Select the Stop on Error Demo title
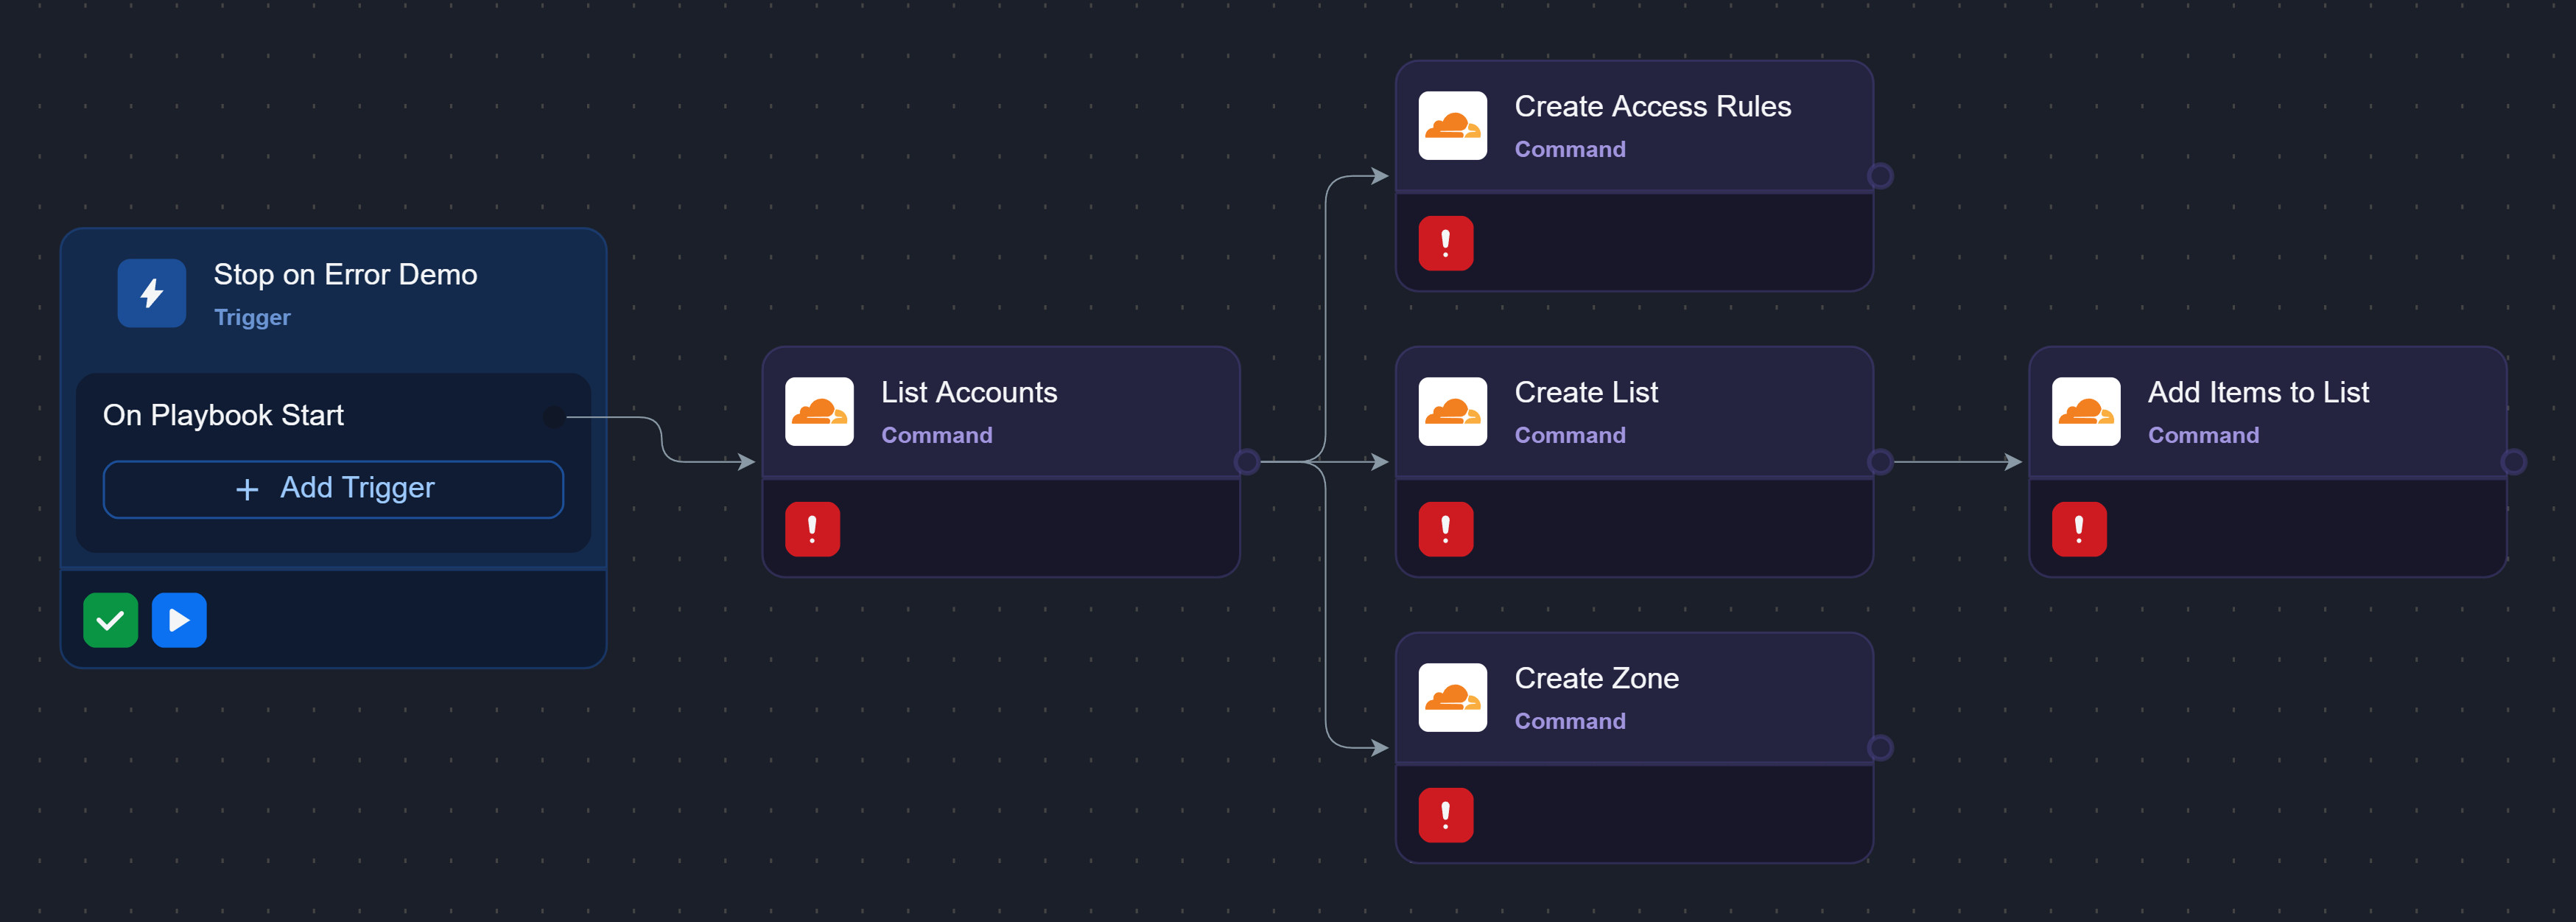The width and height of the screenshot is (2576, 922). pos(345,274)
